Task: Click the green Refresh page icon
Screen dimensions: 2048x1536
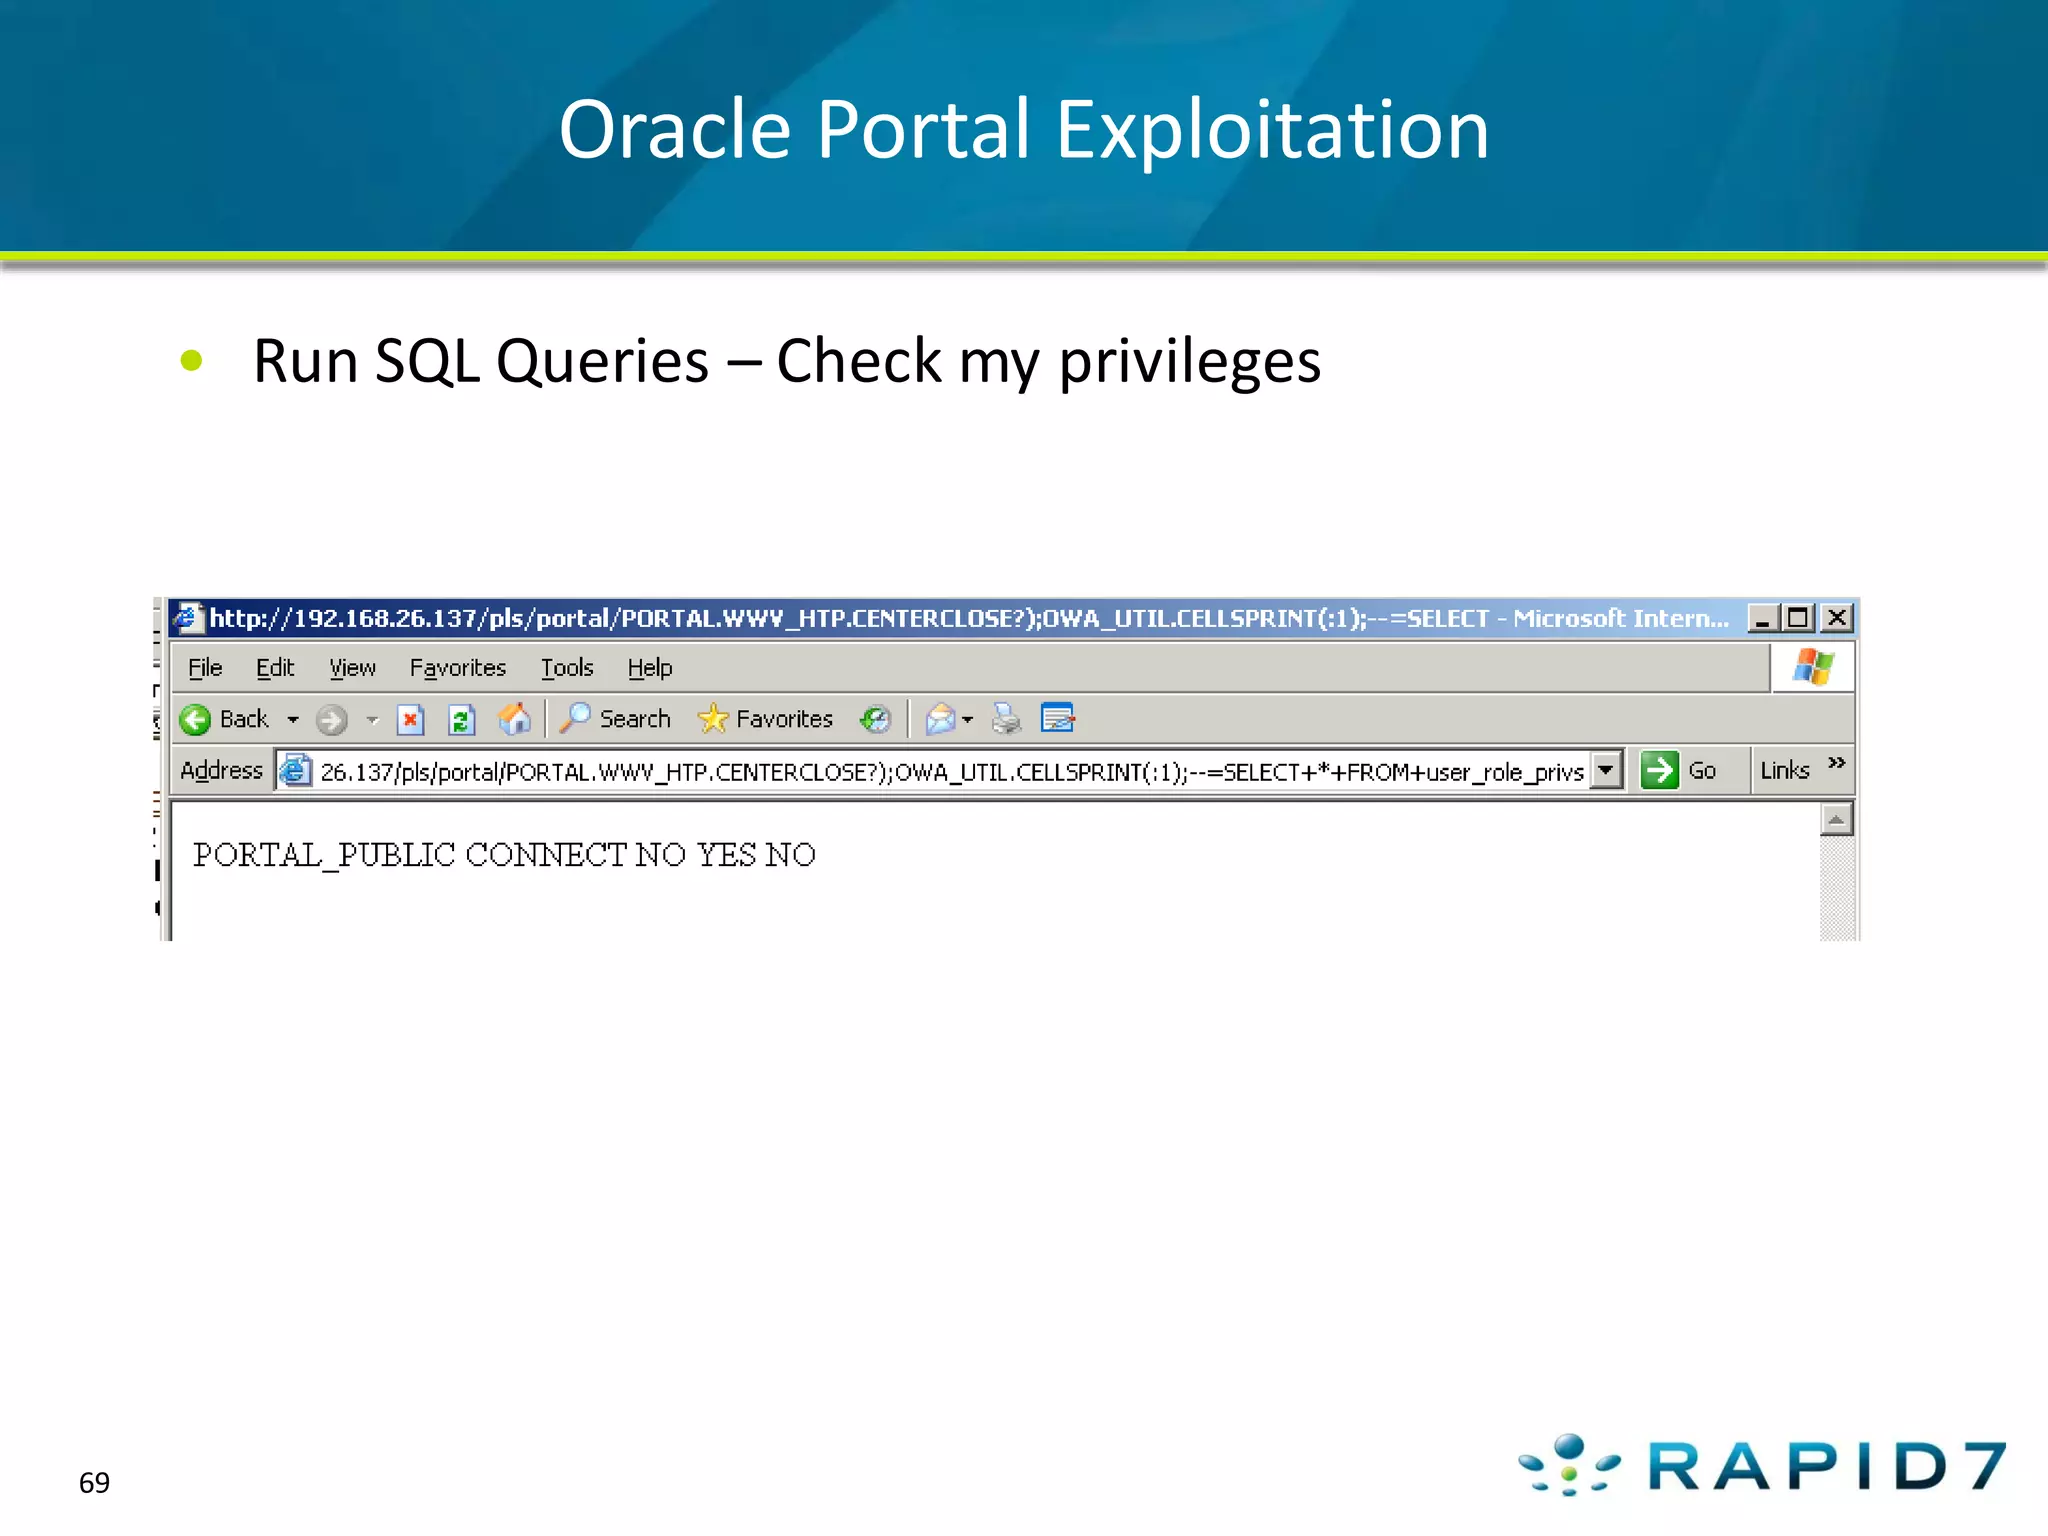Action: click(461, 719)
